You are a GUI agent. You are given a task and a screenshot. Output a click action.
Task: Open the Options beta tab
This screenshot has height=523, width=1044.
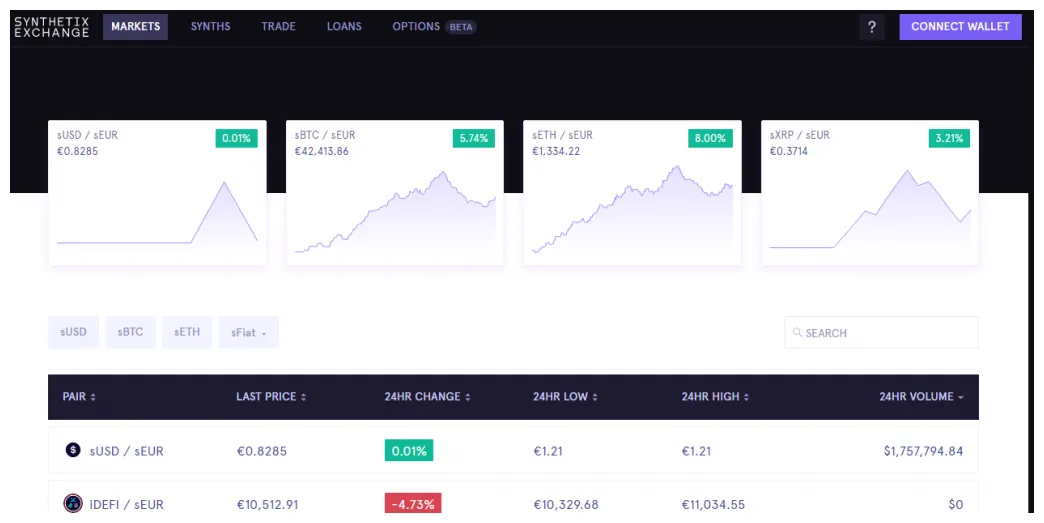(434, 27)
